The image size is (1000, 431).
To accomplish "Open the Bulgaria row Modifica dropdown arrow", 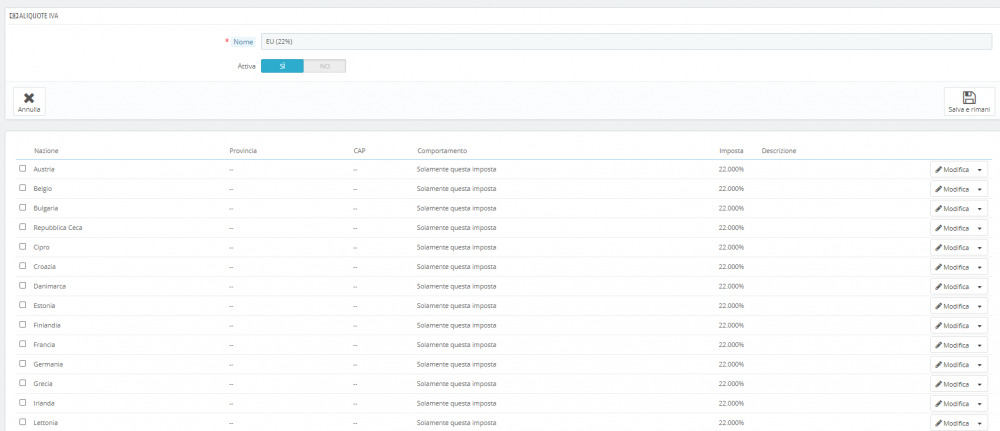I will (x=980, y=209).
